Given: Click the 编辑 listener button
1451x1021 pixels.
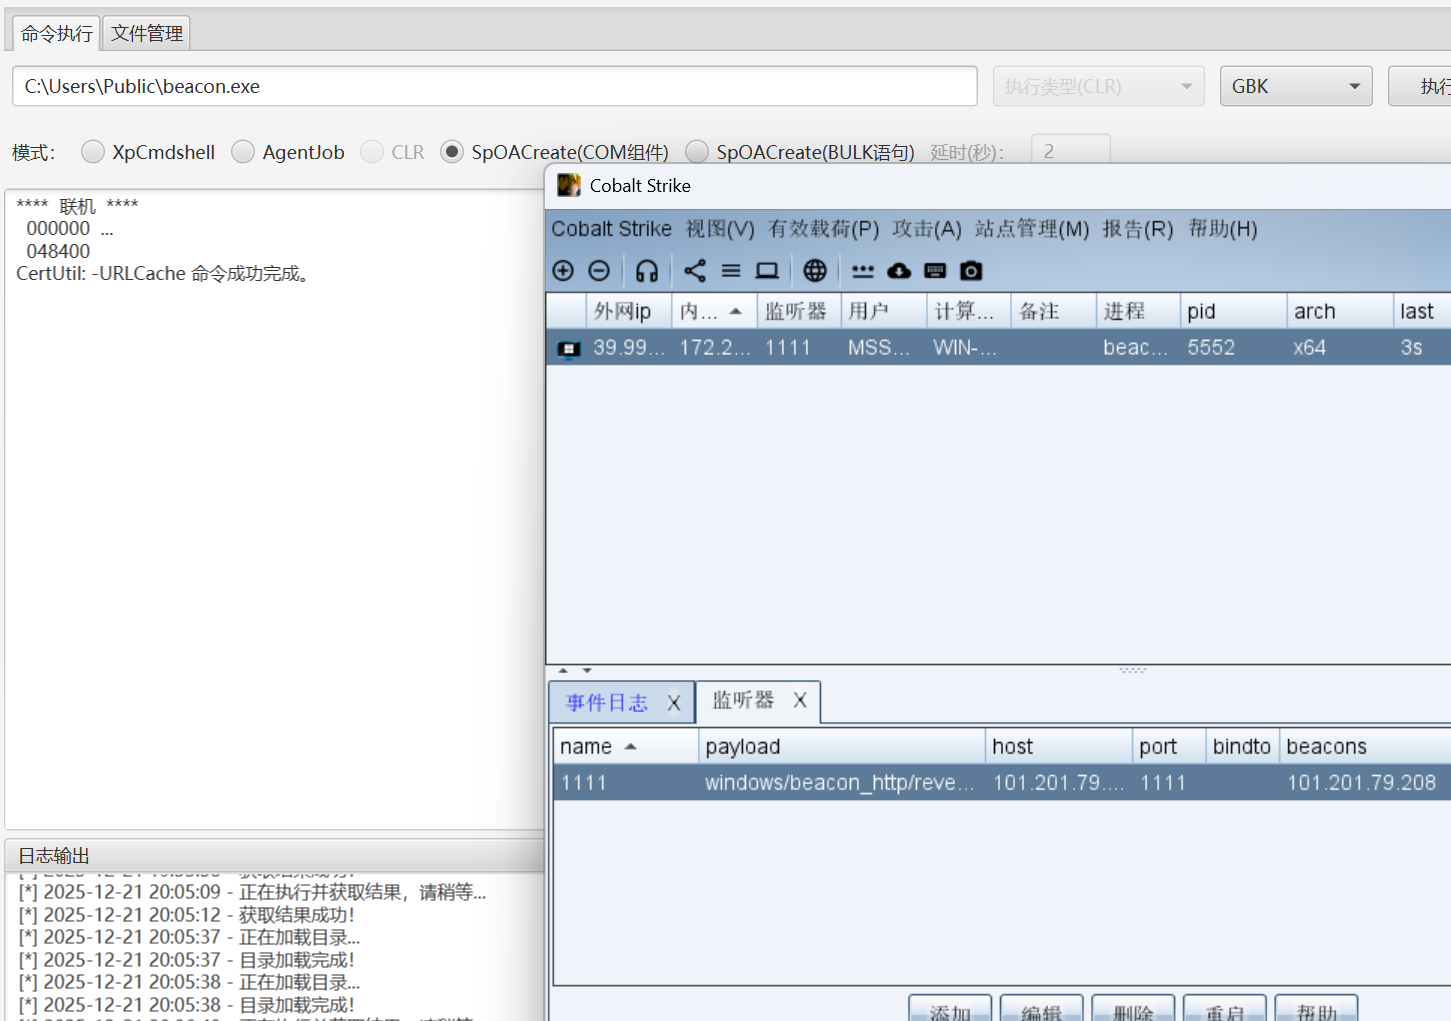Looking at the screenshot, I should 1041,1008.
